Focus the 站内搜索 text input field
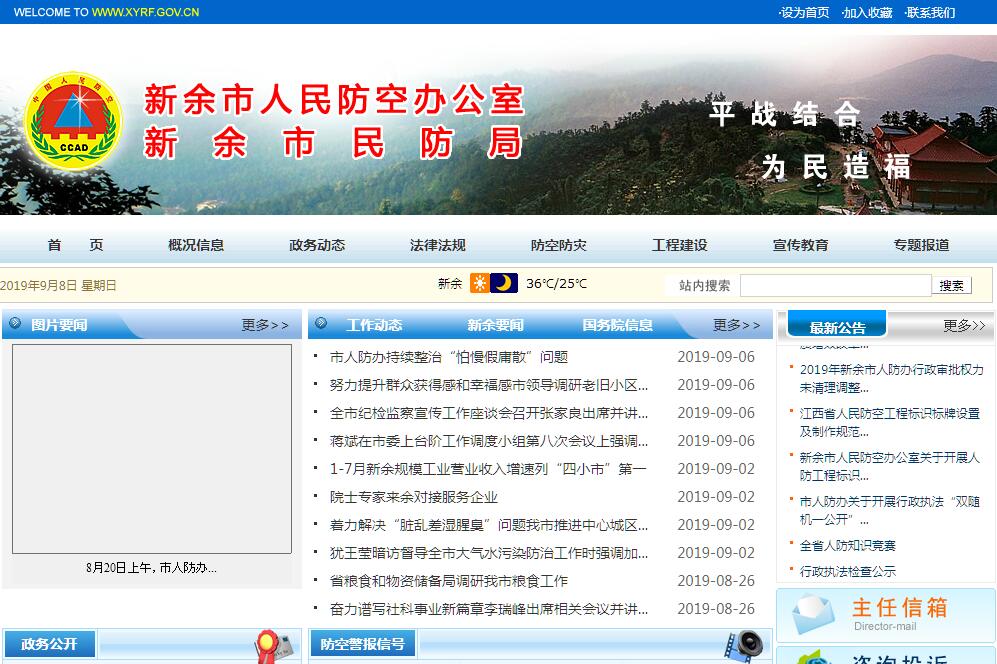Viewport: 997px width, 664px height. pos(834,285)
